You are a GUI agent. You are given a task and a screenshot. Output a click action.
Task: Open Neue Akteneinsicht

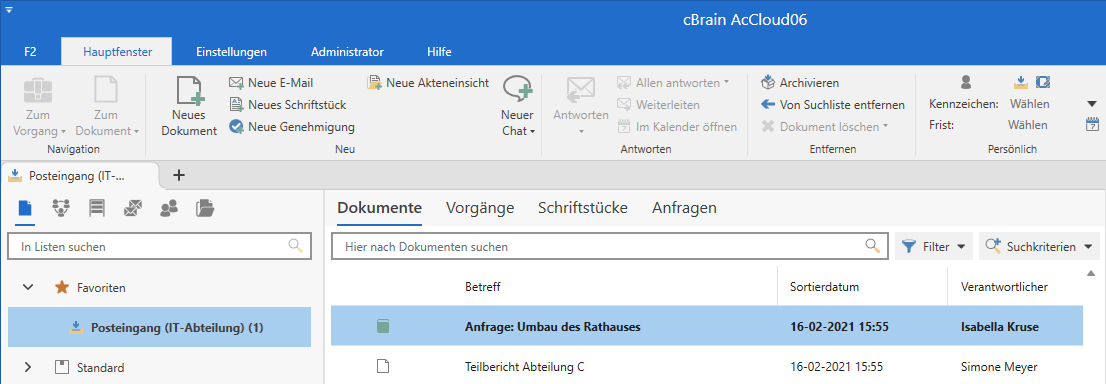click(x=428, y=83)
